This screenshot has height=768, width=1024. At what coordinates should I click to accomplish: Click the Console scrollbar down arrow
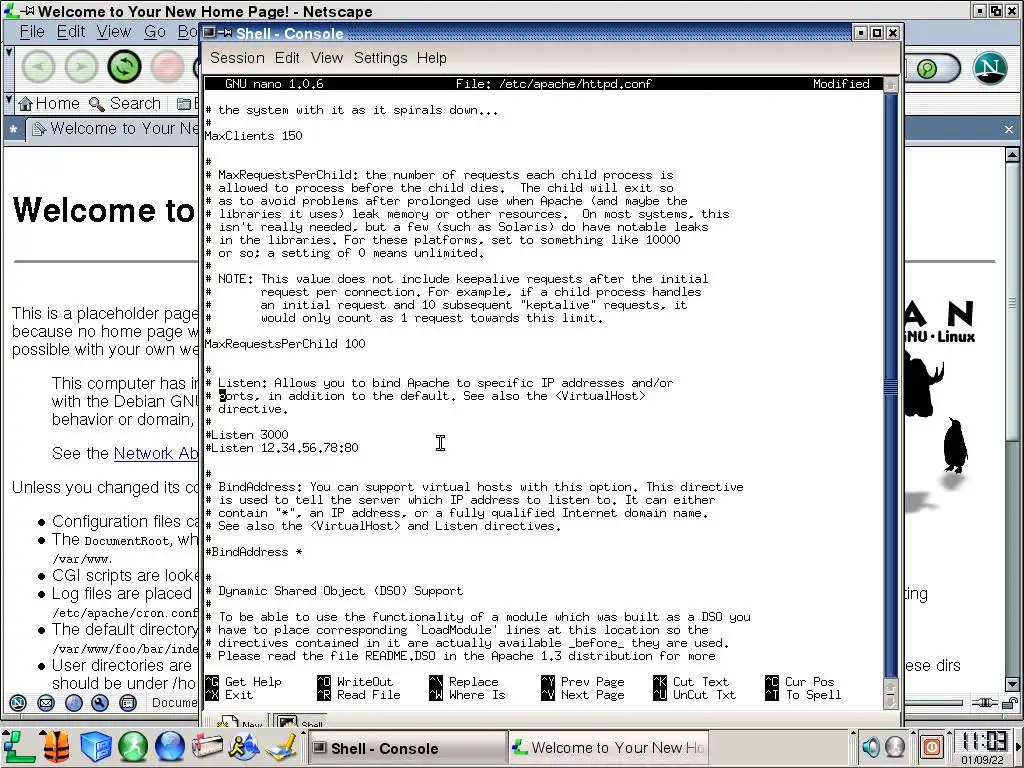pyautogui.click(x=891, y=702)
